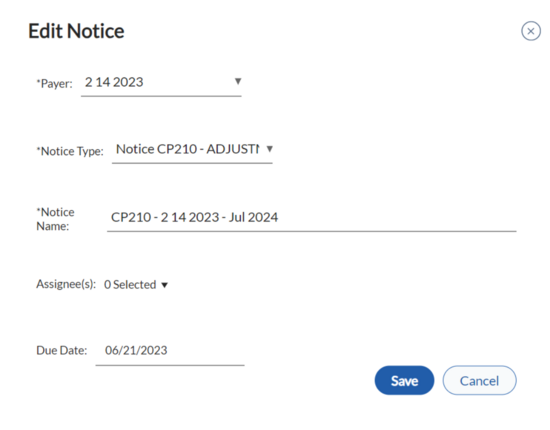Click the Payer field label
Viewport: 550px width, 430px height.
tap(54, 83)
